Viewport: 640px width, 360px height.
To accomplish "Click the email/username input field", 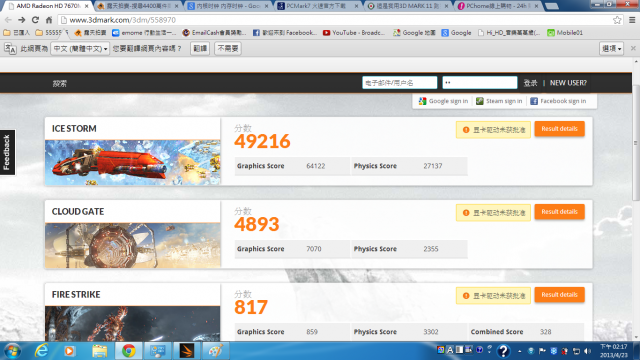I will click(400, 83).
